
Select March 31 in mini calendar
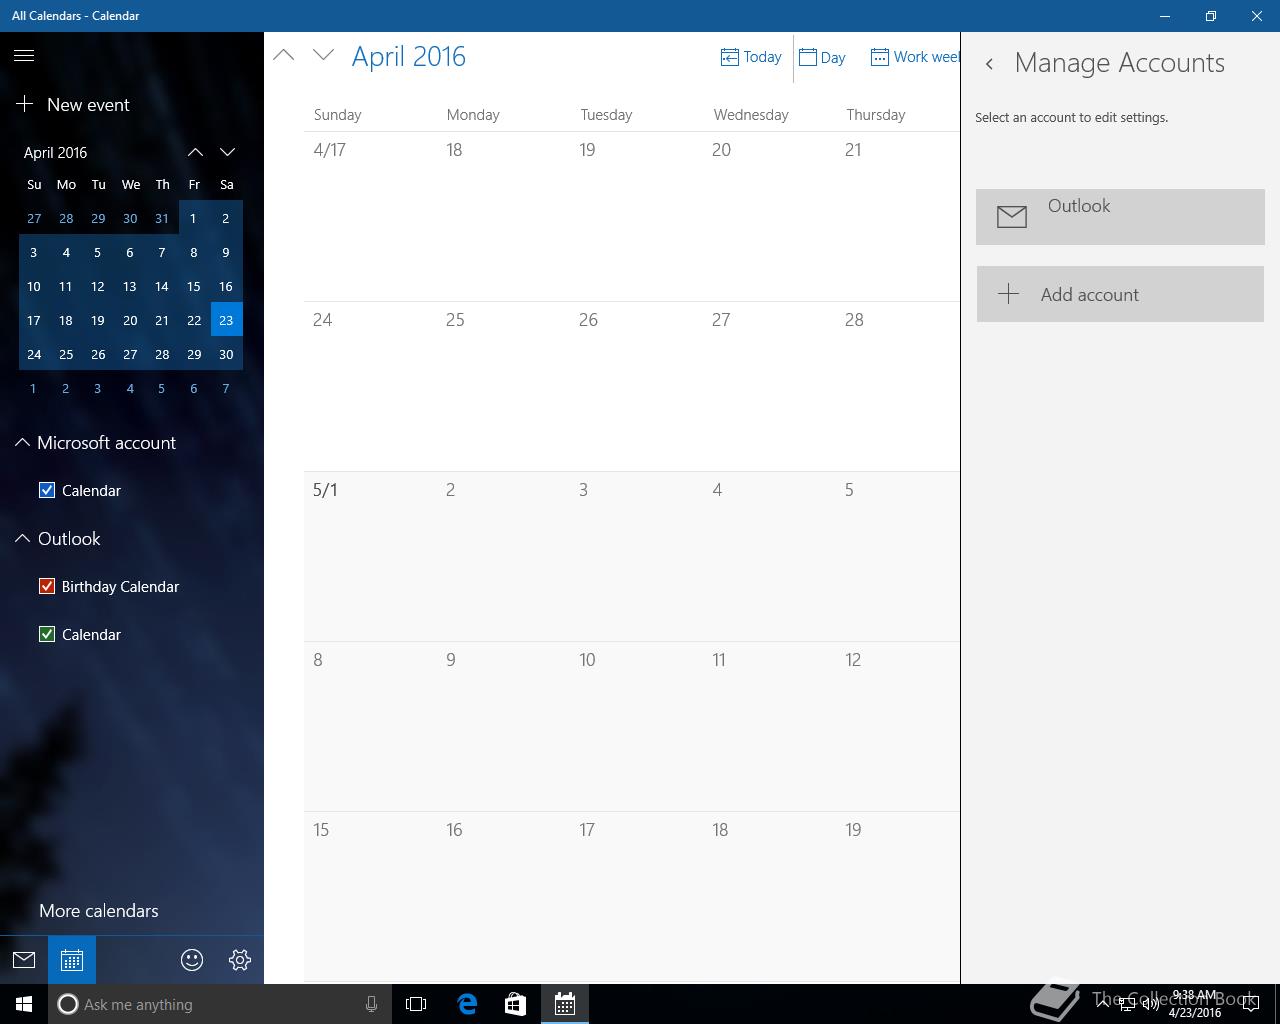(162, 218)
